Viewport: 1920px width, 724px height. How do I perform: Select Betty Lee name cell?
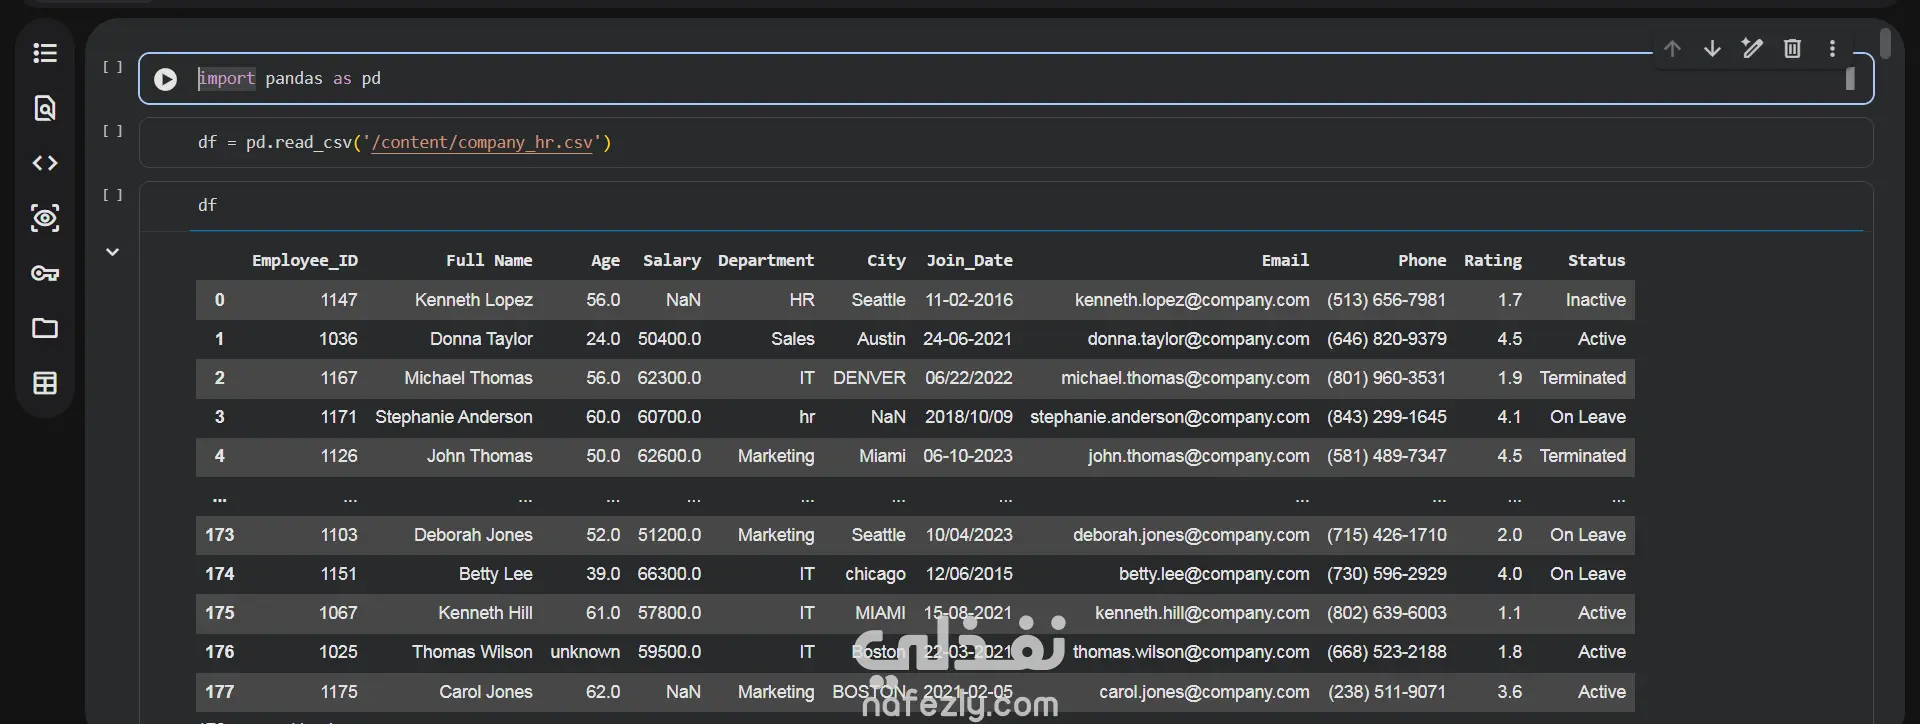(x=495, y=574)
